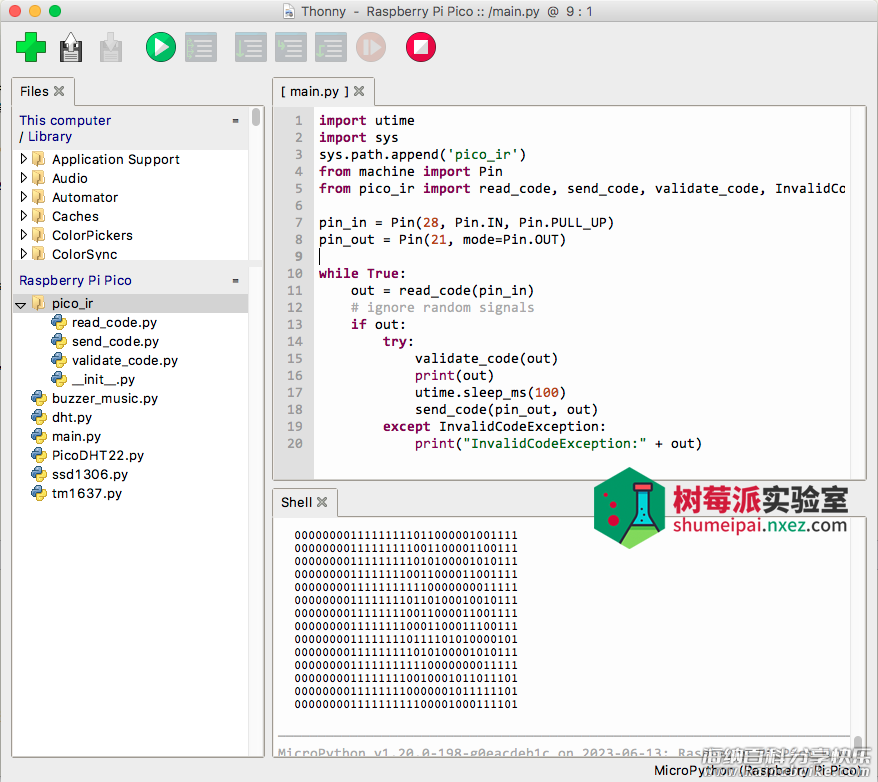This screenshot has height=782, width=878.
Task: Expand the Caches folder
Action: coord(23,216)
